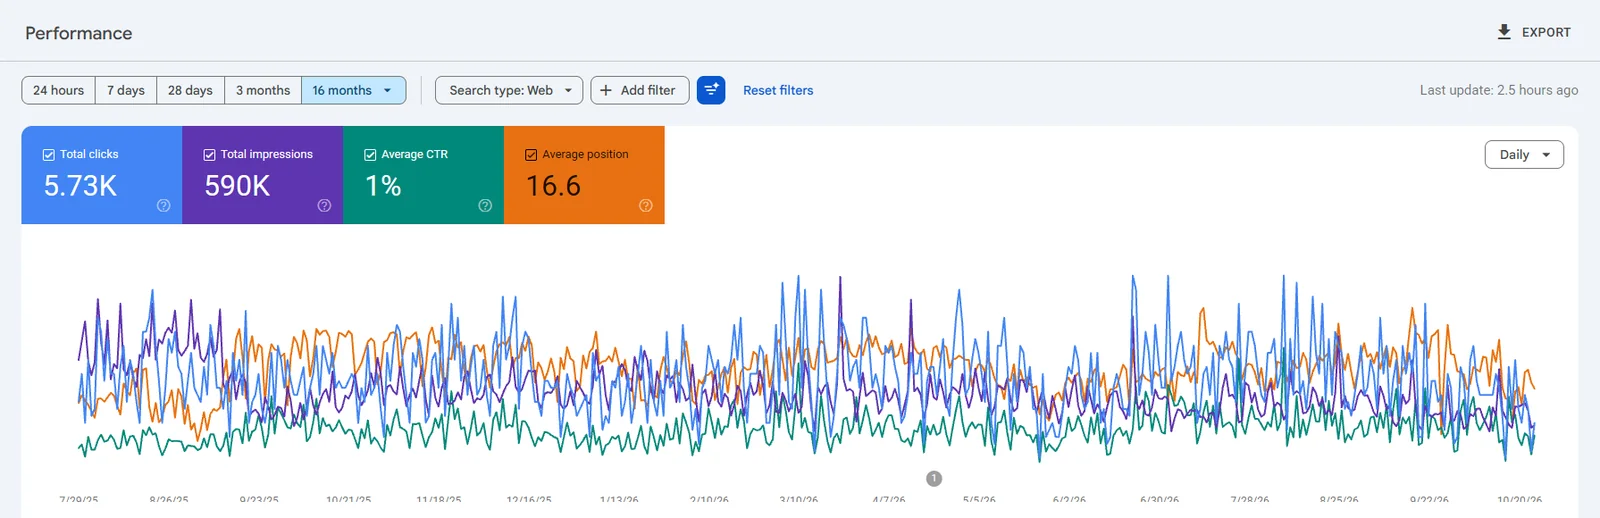1600x518 pixels.
Task: Click the EXPORT button label
Action: [x=1546, y=32]
